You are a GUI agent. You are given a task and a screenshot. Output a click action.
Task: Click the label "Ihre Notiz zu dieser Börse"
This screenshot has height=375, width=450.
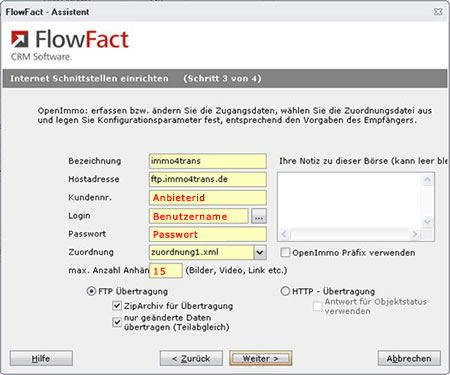point(334,161)
